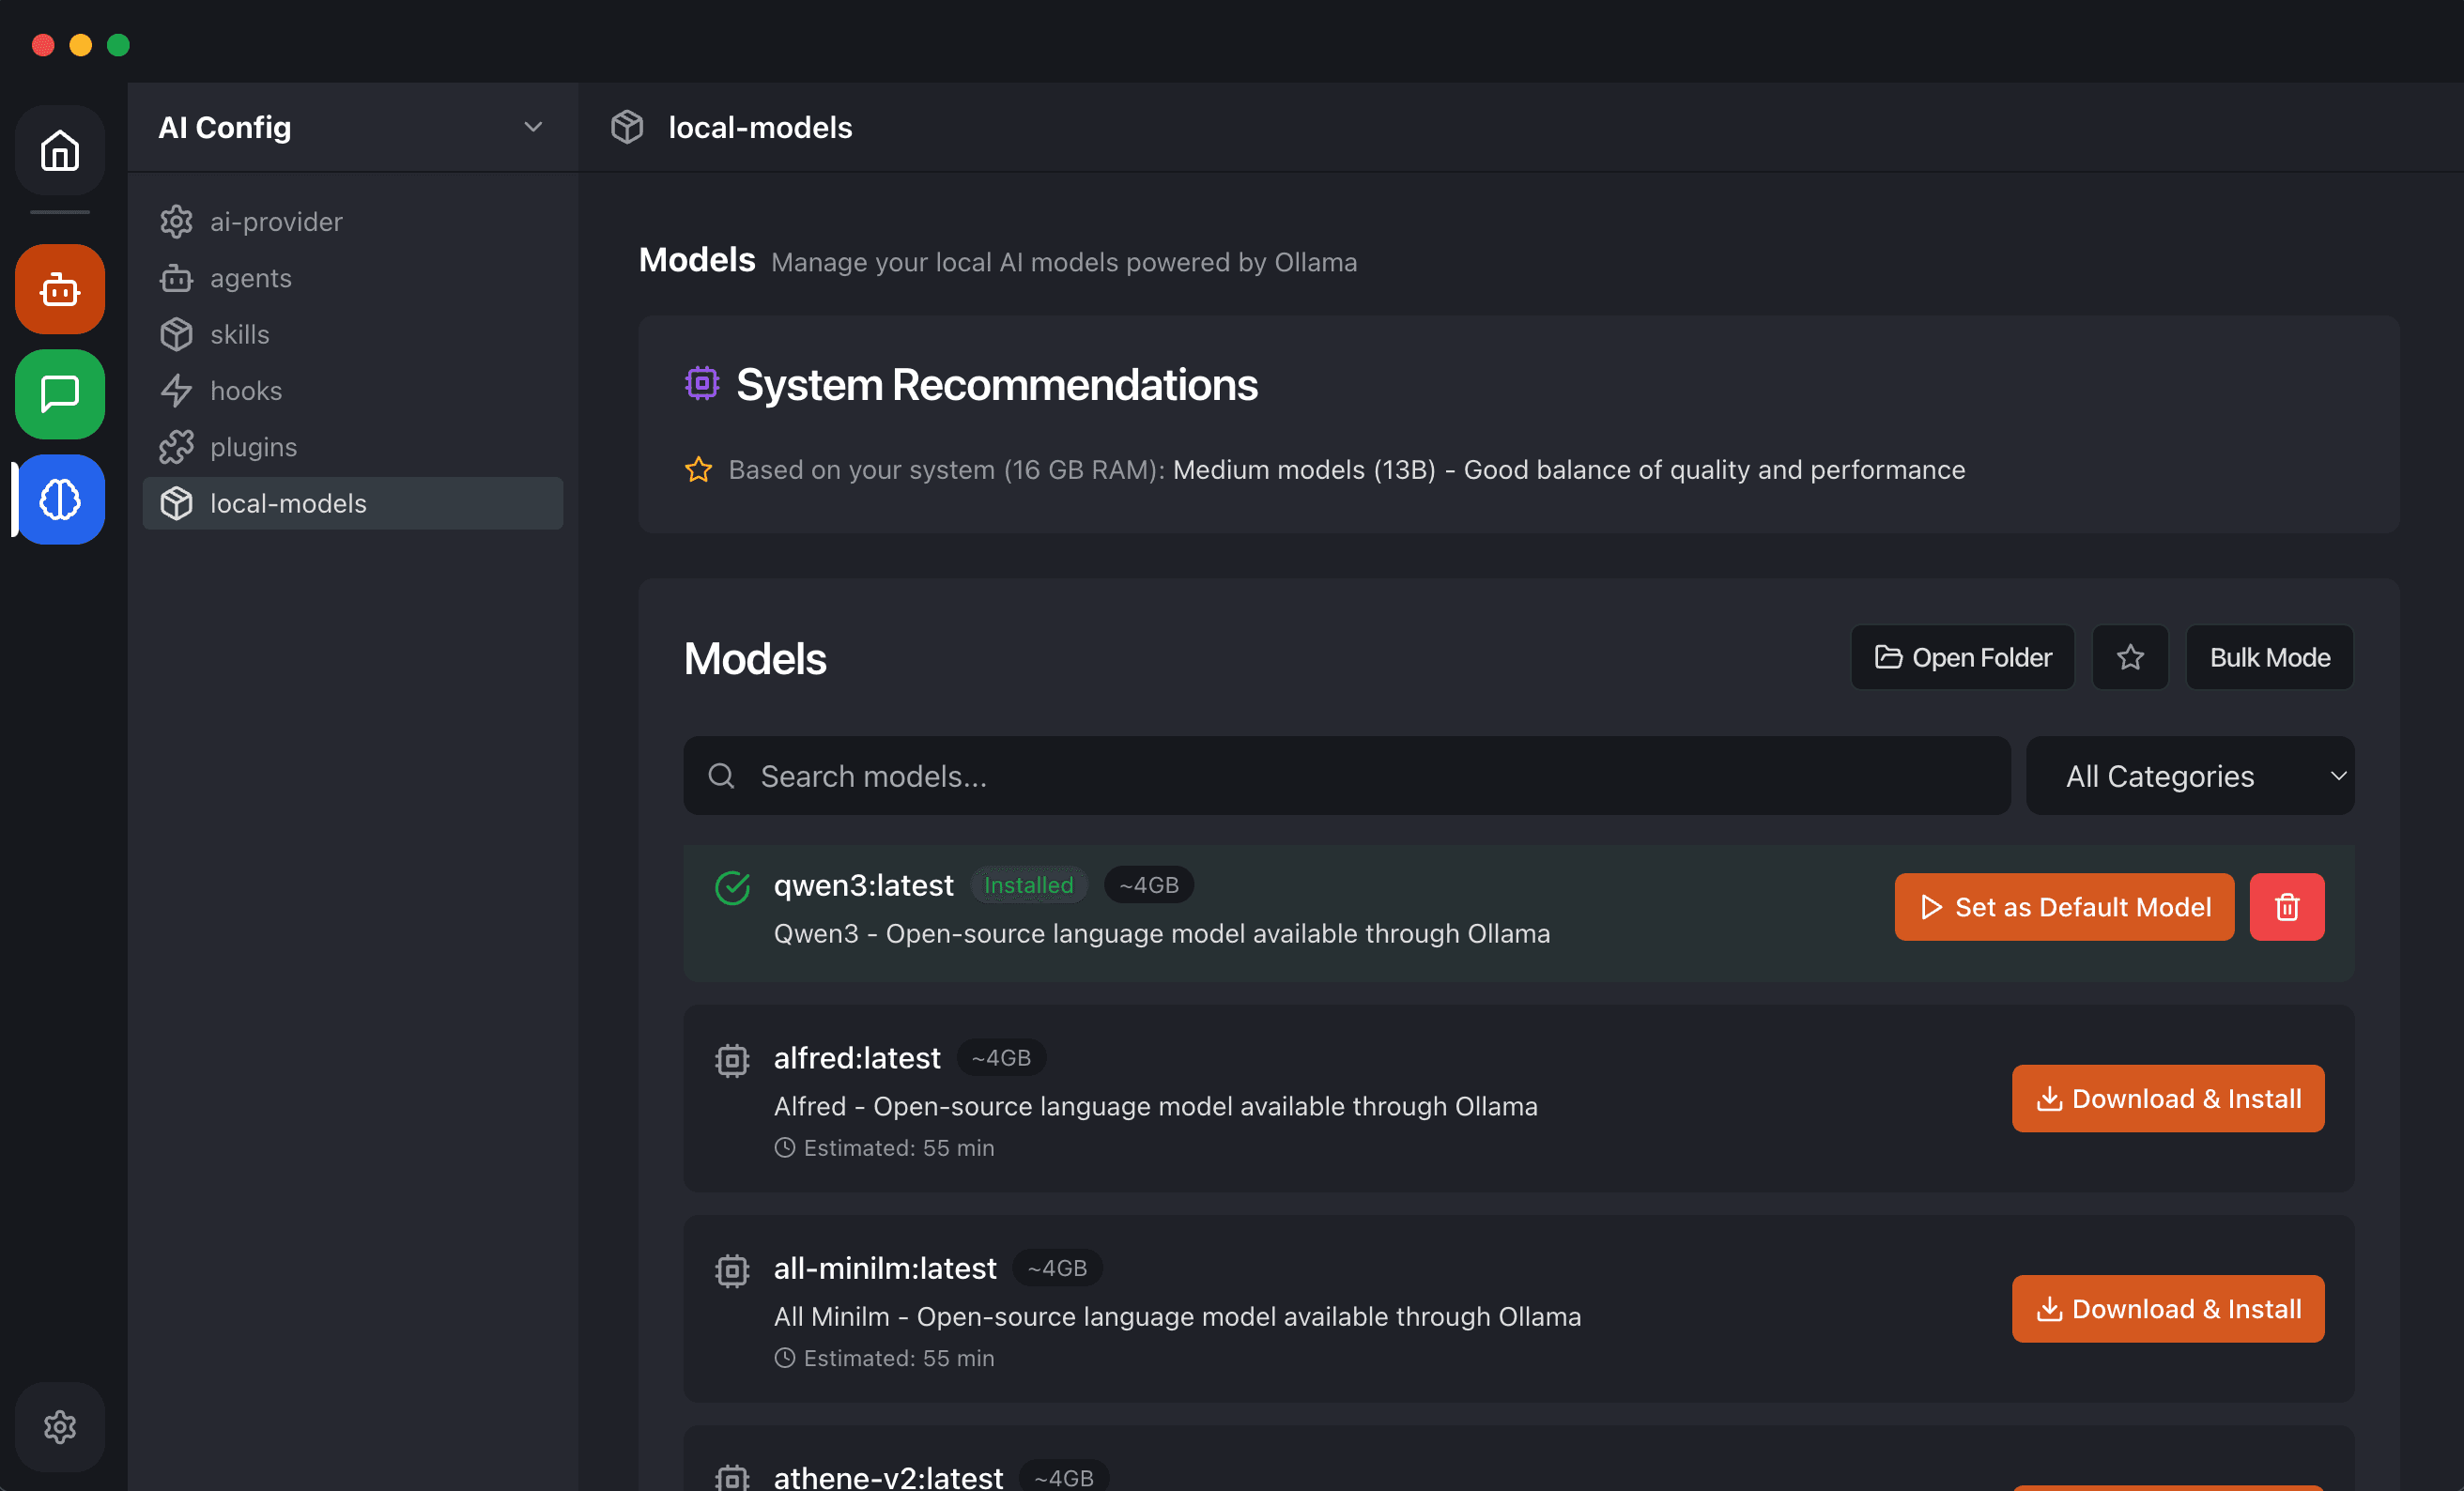Click the Search models input field
This screenshot has height=1491, width=2464.
coord(1345,776)
